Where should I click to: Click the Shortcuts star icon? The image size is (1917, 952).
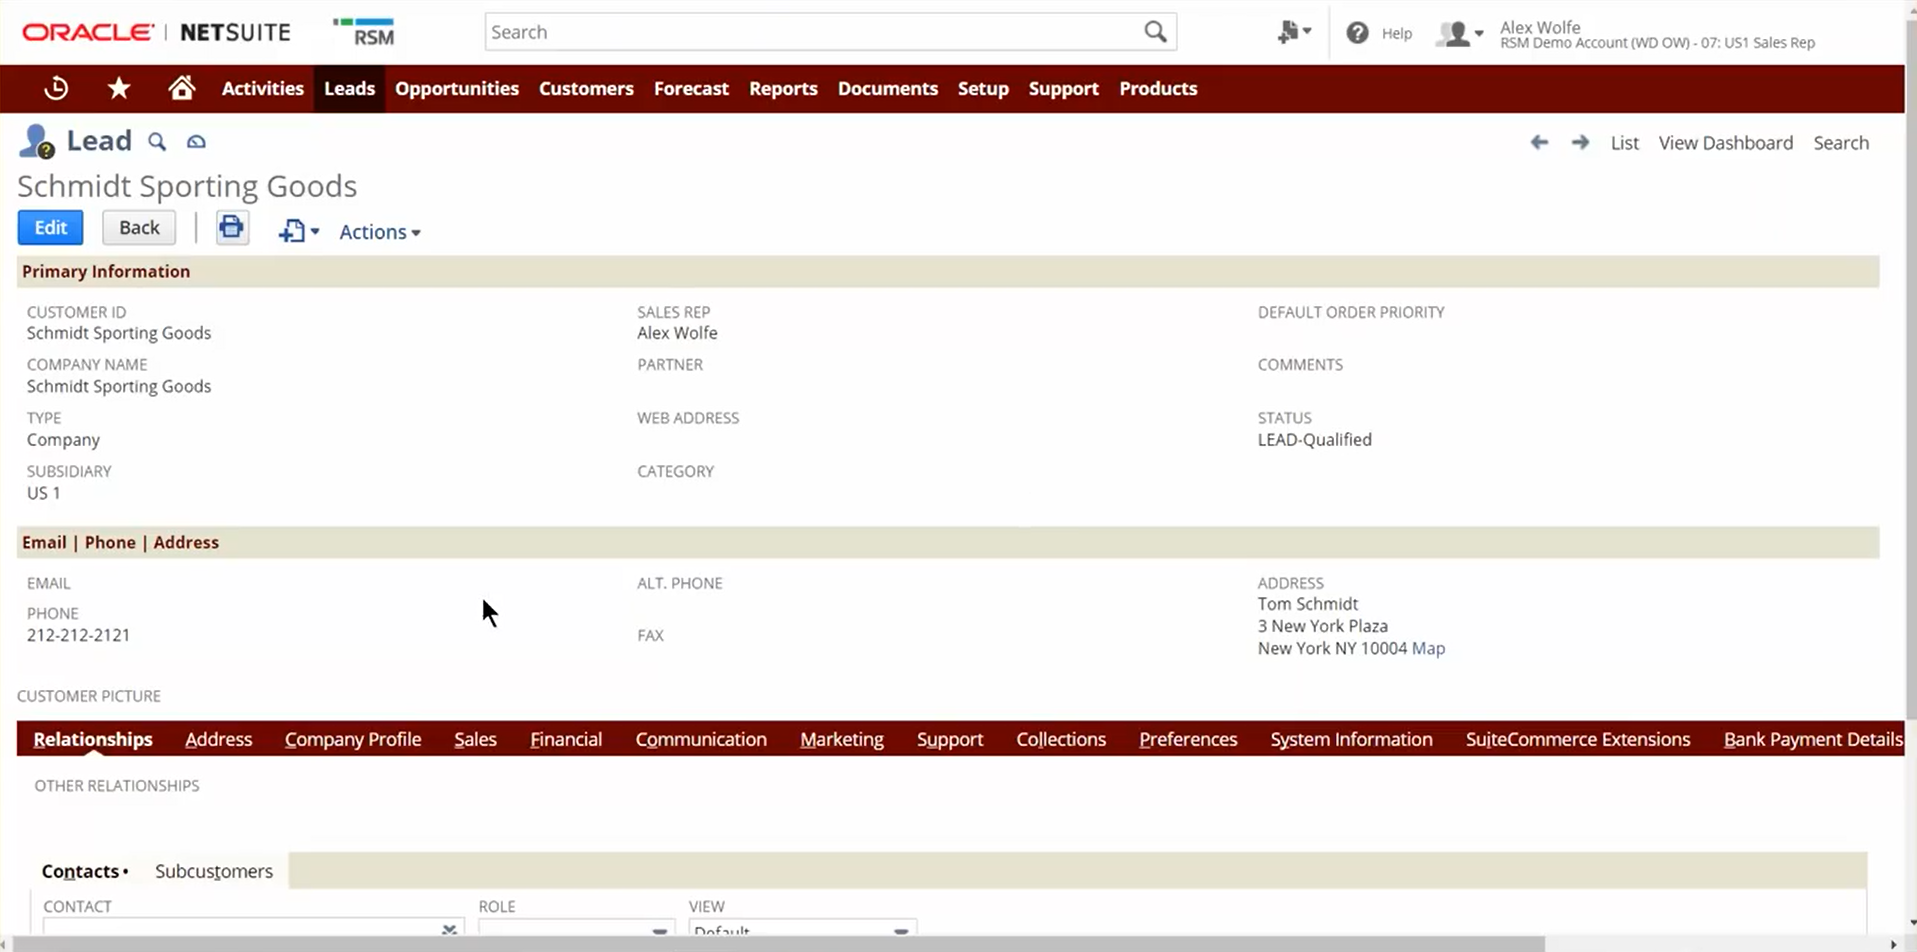[119, 88]
